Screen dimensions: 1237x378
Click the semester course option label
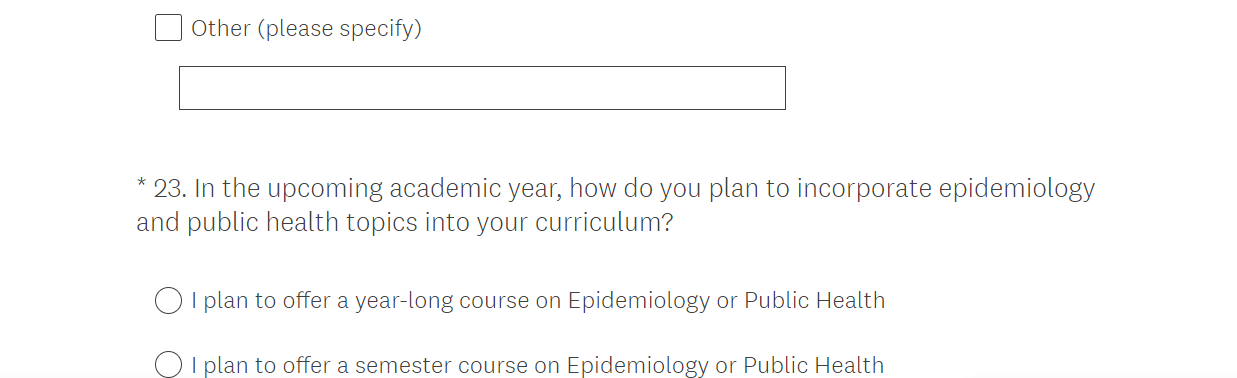(538, 365)
